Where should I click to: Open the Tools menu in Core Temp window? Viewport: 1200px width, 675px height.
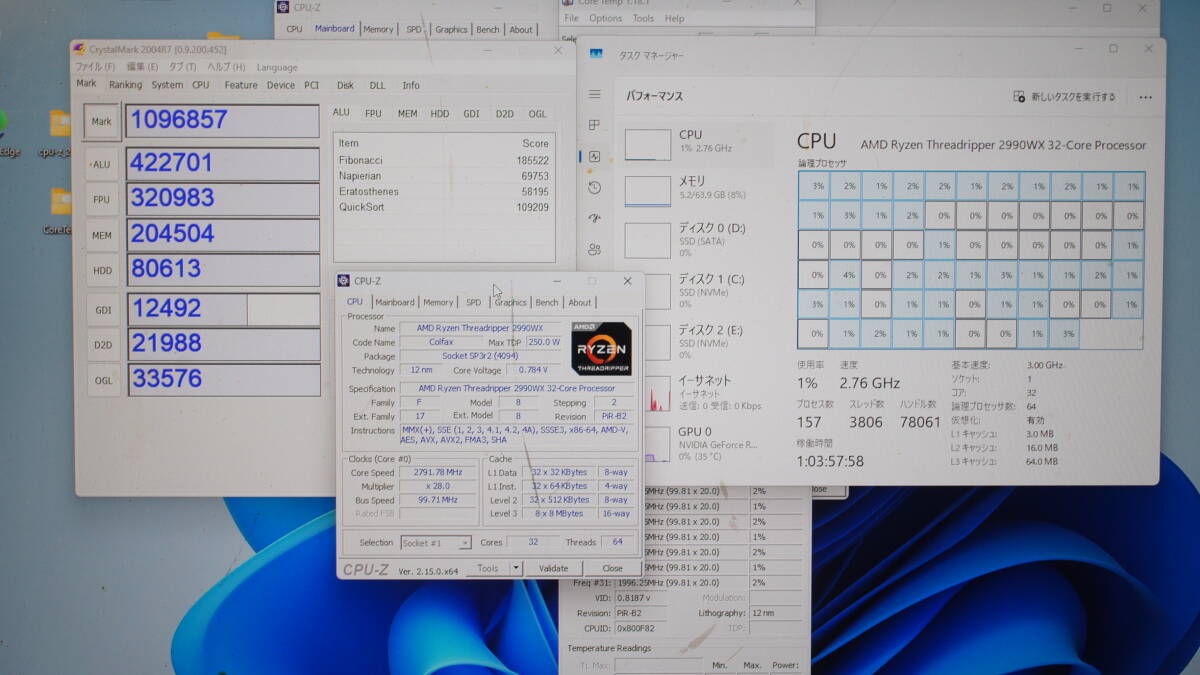(643, 18)
